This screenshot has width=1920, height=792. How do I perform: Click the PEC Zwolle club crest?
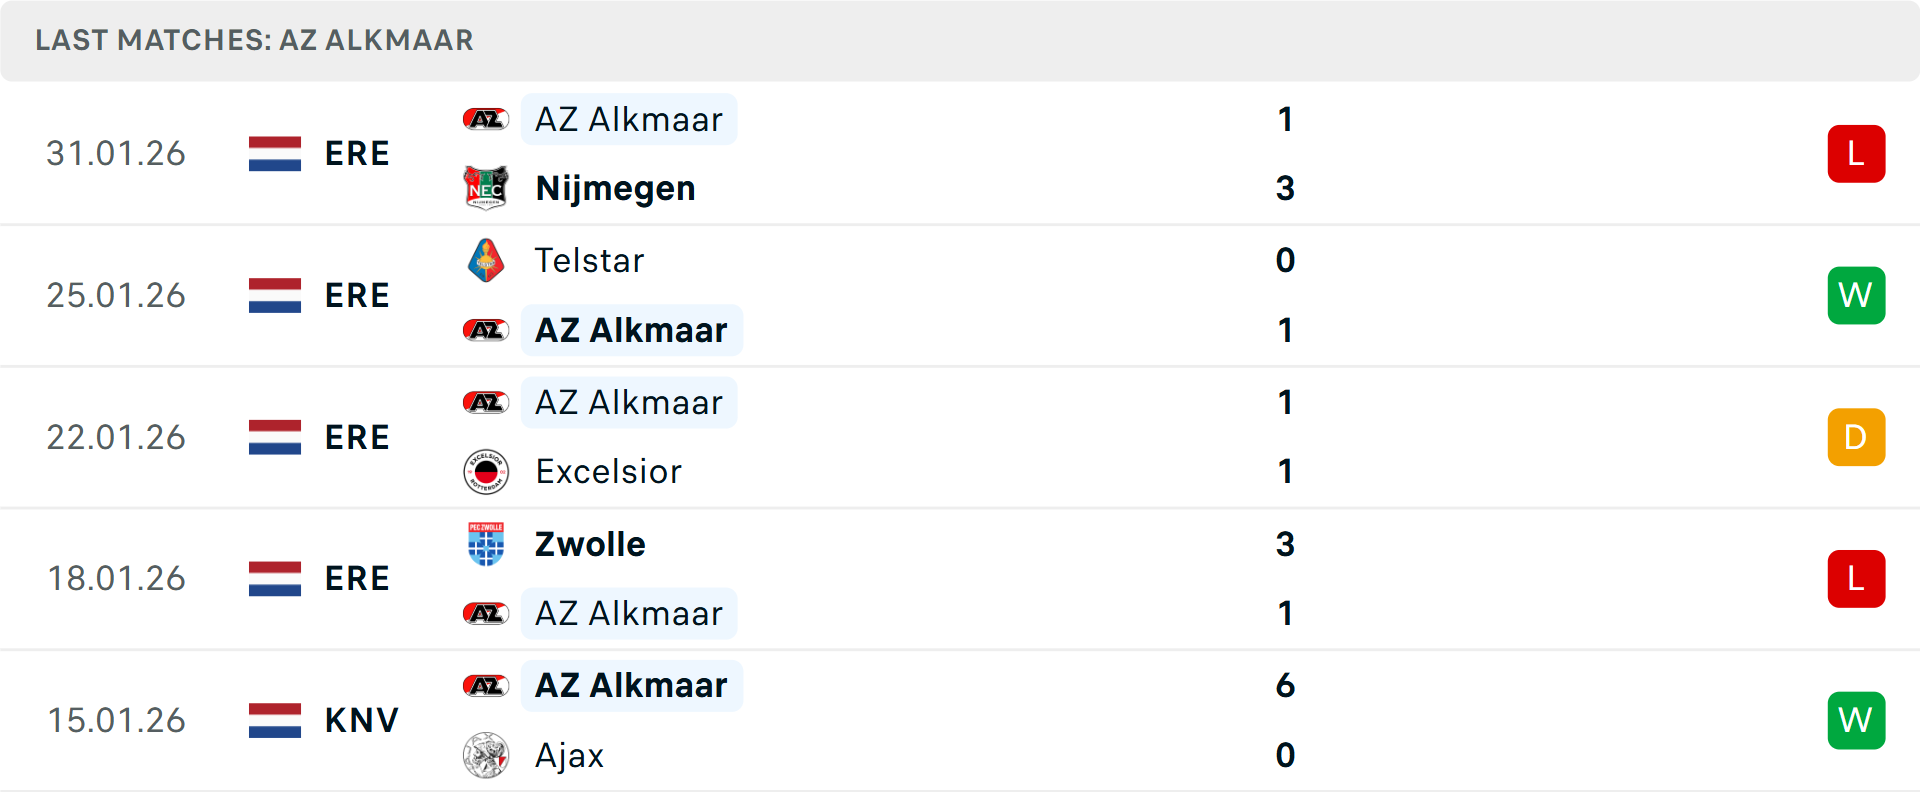pos(486,544)
